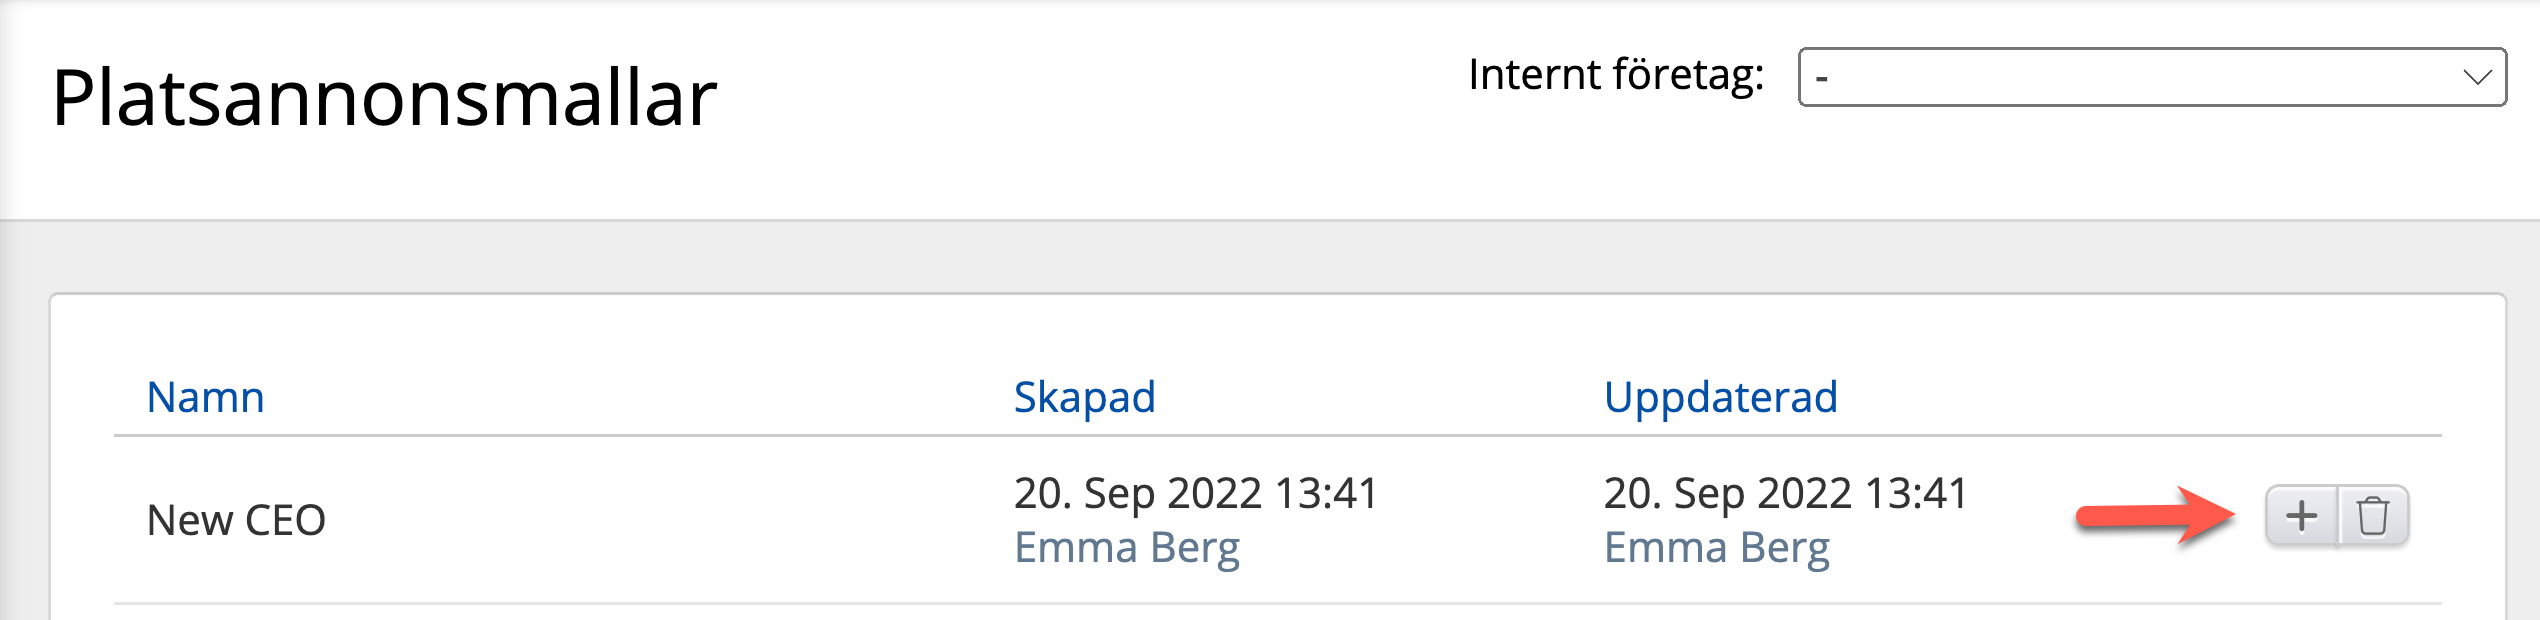The width and height of the screenshot is (2540, 620).
Task: Delete New CEO template with trash icon
Action: pyautogui.click(x=2373, y=516)
